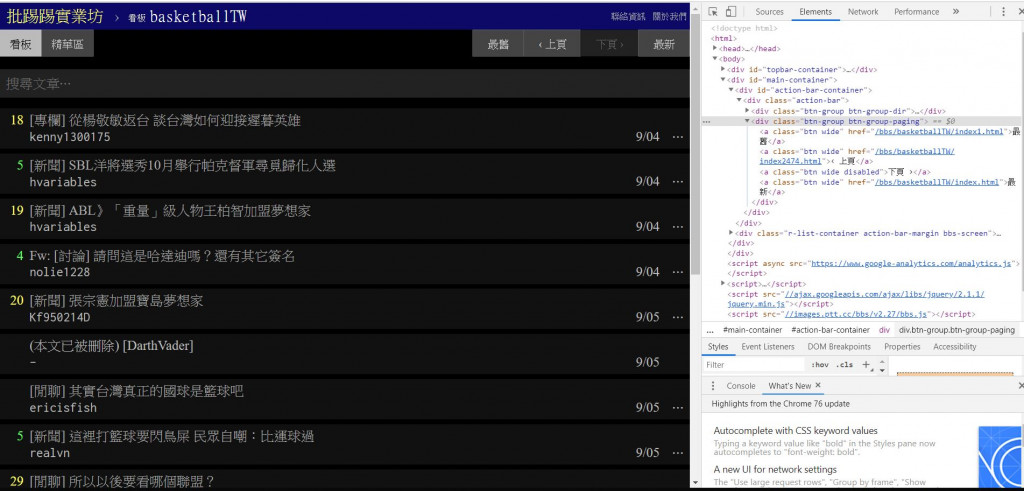The height and width of the screenshot is (491, 1024).
Task: Collapse the main-container div node
Action: [x=723, y=80]
